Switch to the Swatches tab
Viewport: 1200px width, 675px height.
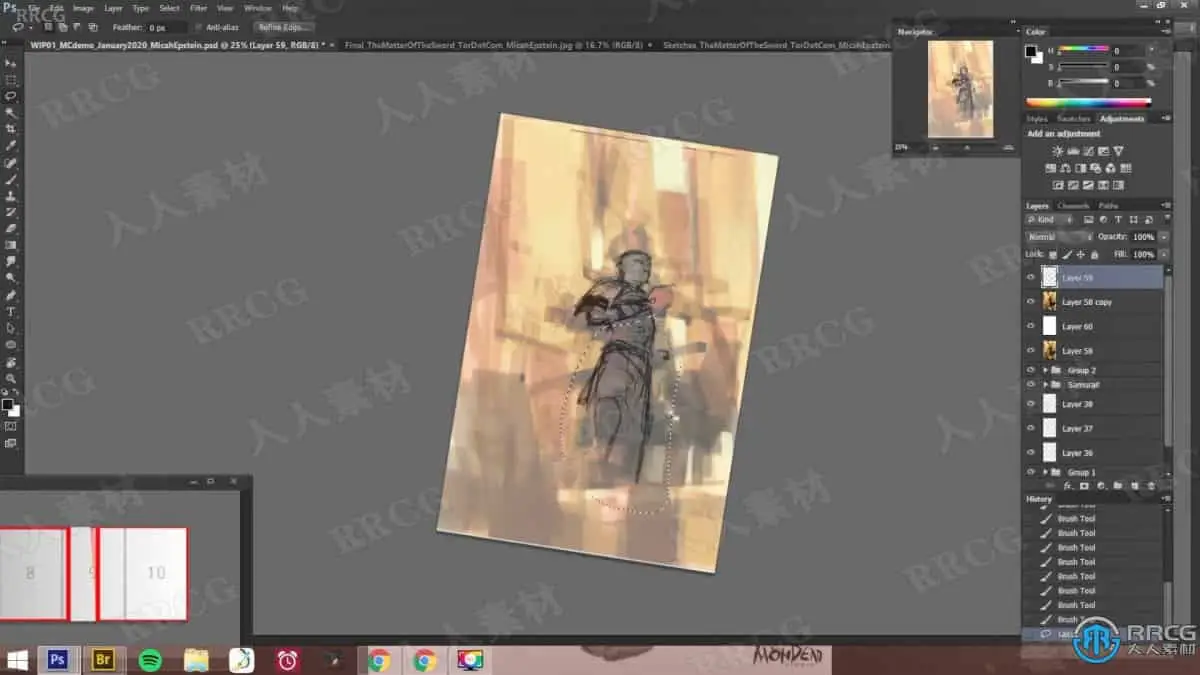pyautogui.click(x=1073, y=119)
